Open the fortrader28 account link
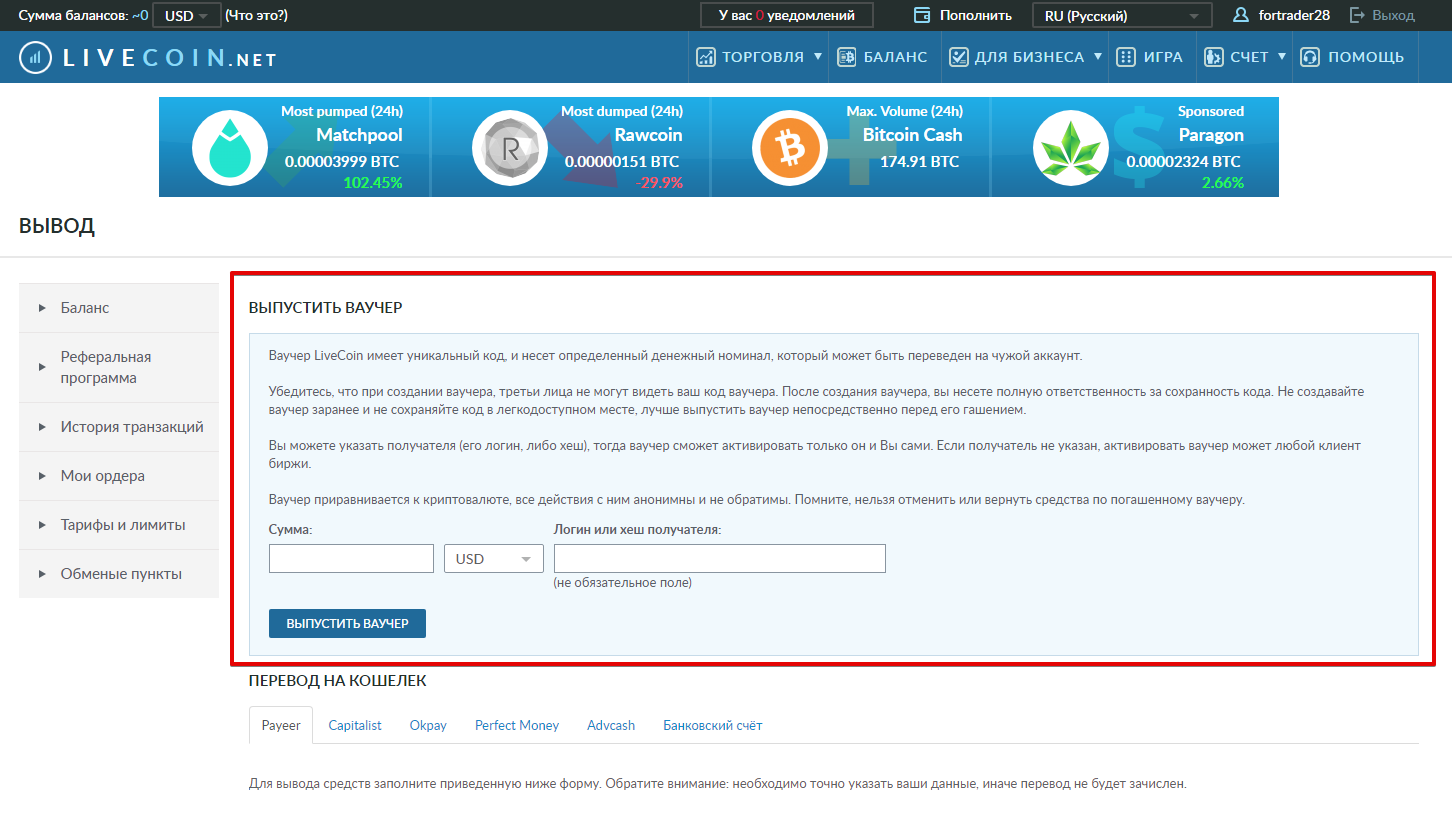Viewport: 1452px width, 824px height. 1294,15
